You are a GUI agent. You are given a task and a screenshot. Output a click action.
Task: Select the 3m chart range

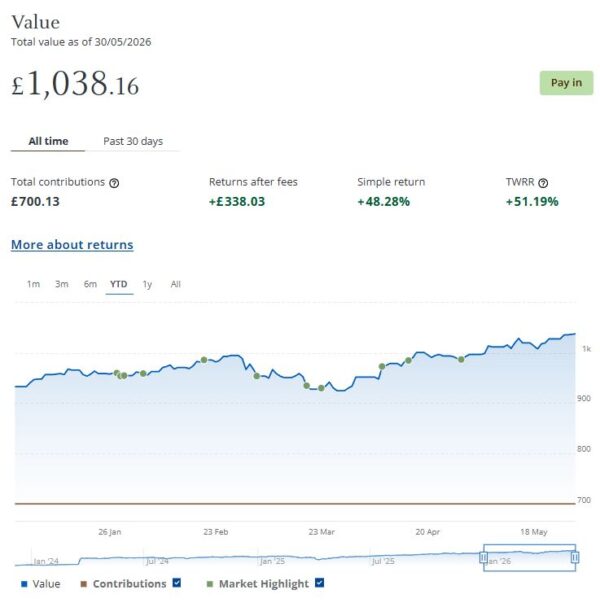[62, 284]
